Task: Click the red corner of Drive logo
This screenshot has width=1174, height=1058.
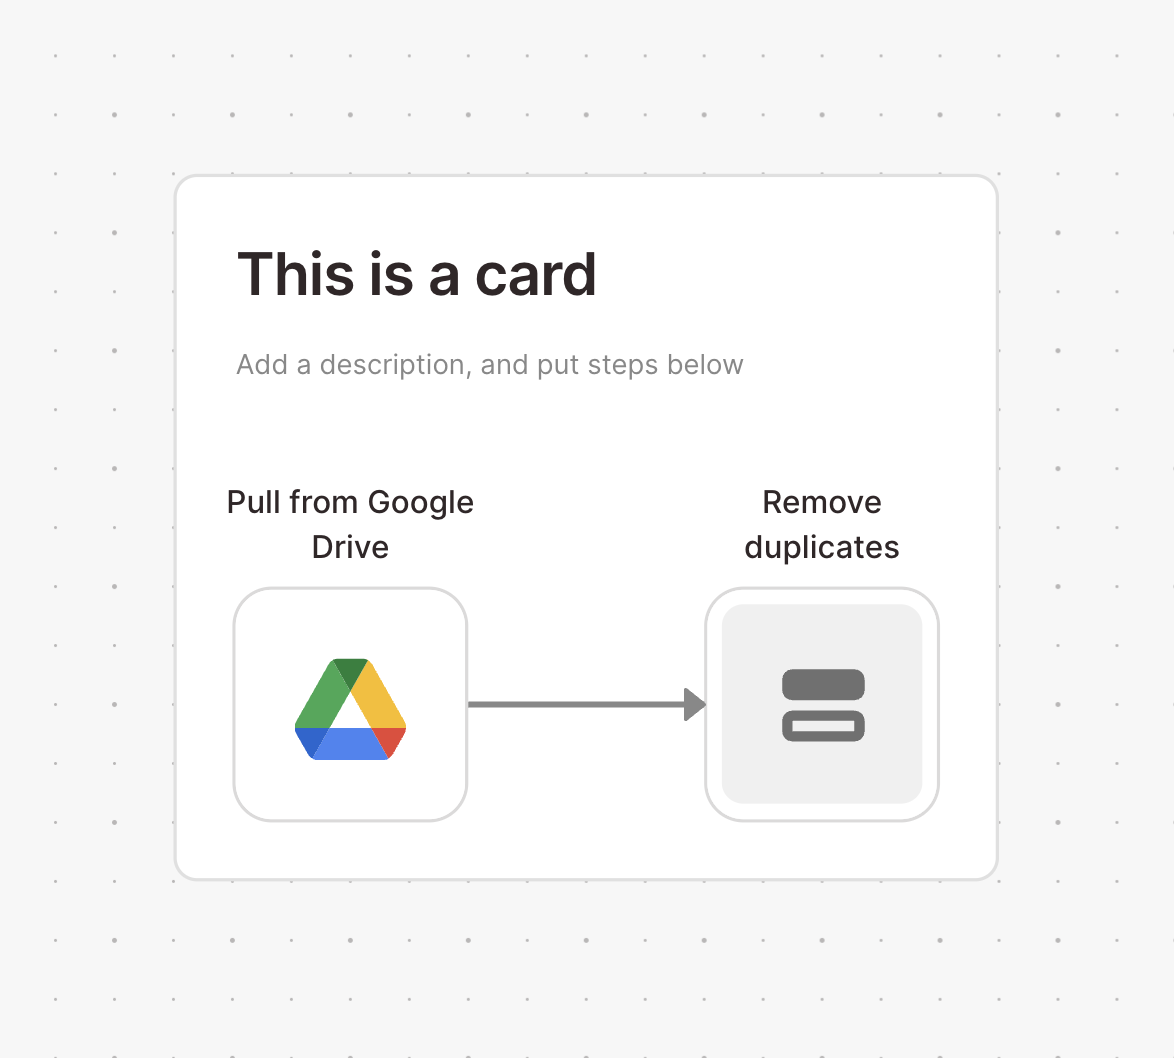Action: pyautogui.click(x=390, y=741)
